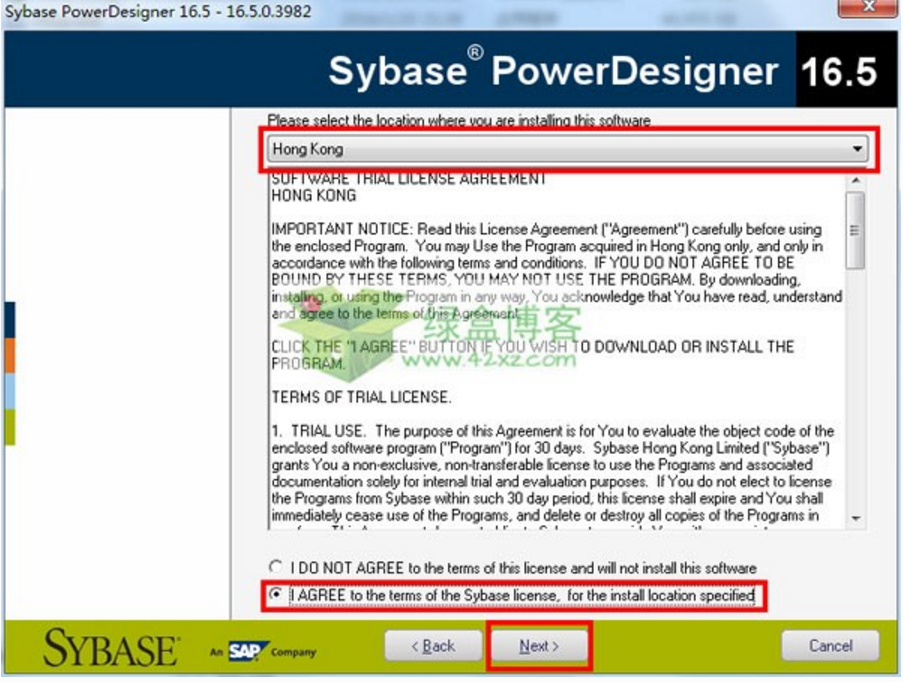Click the license text scrollbar down arrow
This screenshot has width=903, height=682.
[856, 519]
